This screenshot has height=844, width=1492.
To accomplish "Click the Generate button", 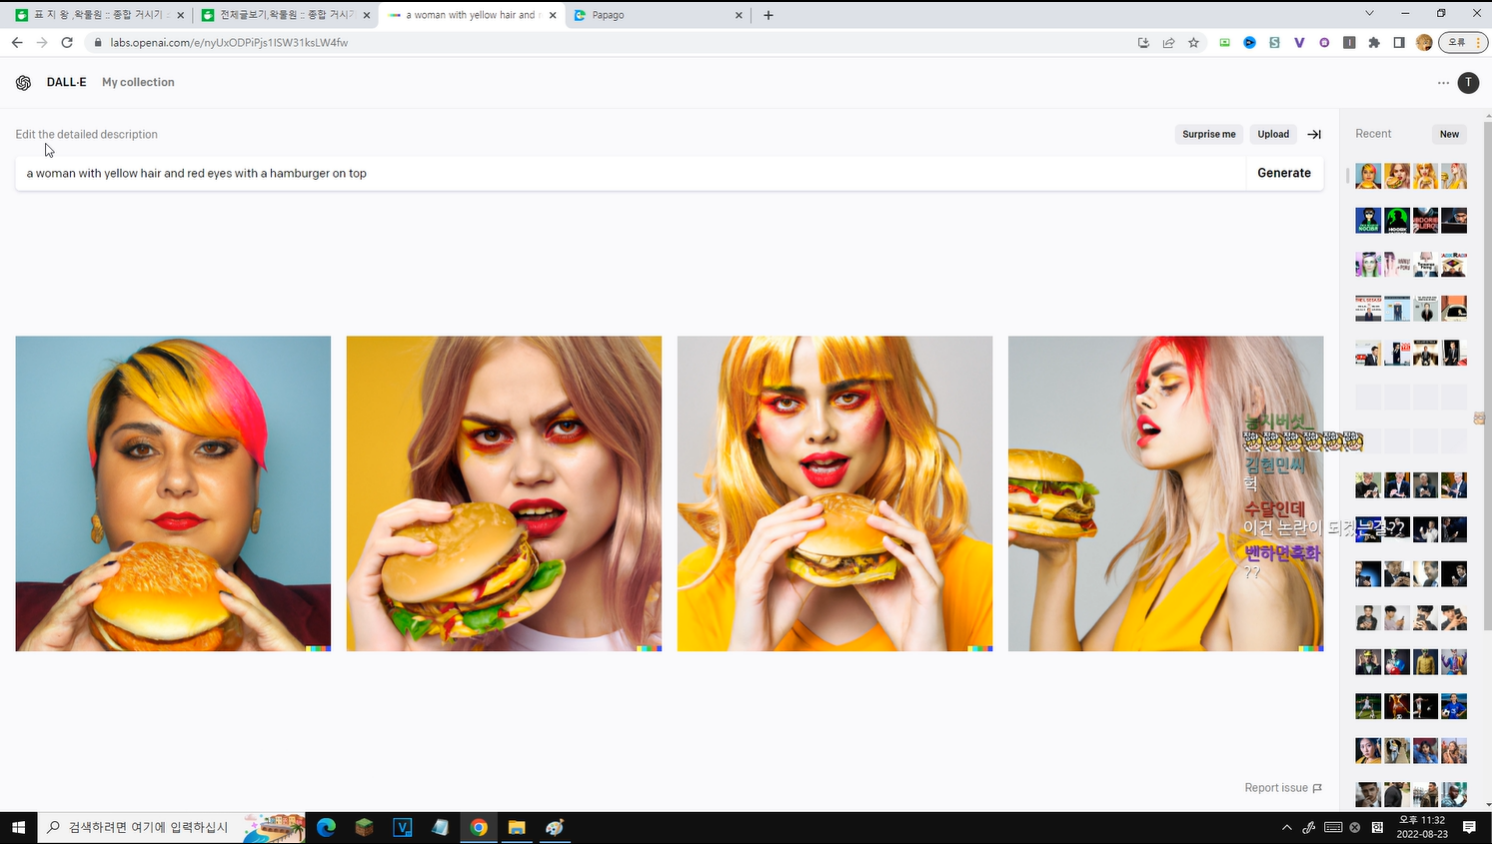I will pyautogui.click(x=1284, y=173).
